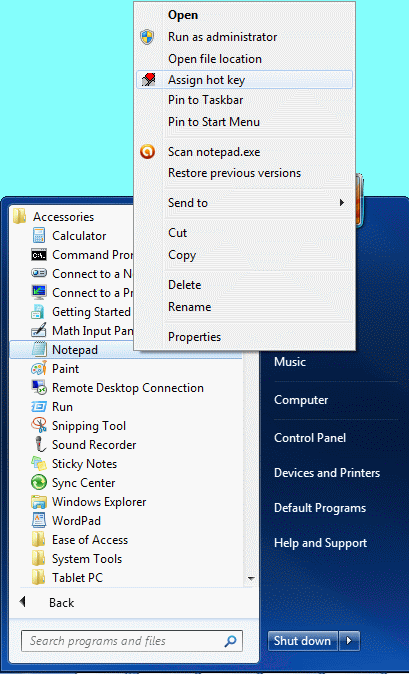Click the Run program icon
409x674 pixels.
tap(39, 407)
